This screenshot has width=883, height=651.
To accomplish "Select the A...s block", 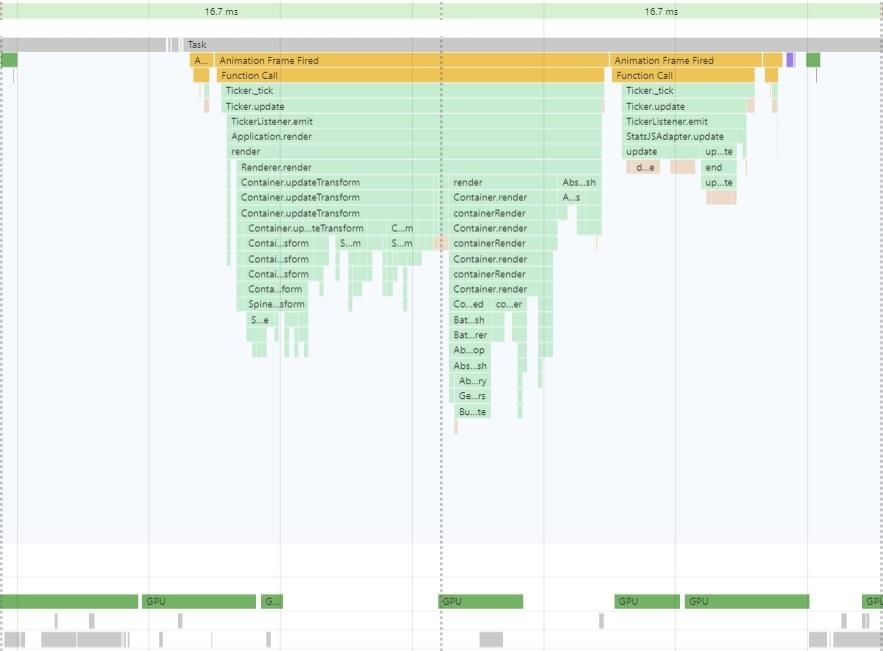I will [572, 198].
